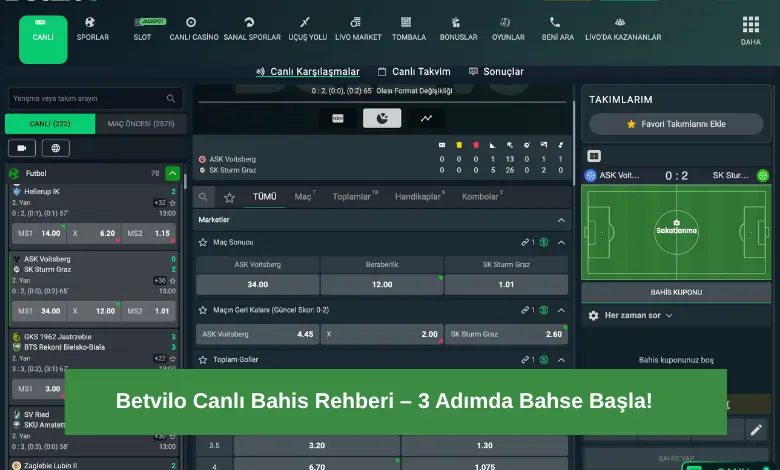This screenshot has width=780, height=470.
Task: Bet on ASK Voitsberg at 34.00 in Maç Sonucu
Action: coord(258,284)
